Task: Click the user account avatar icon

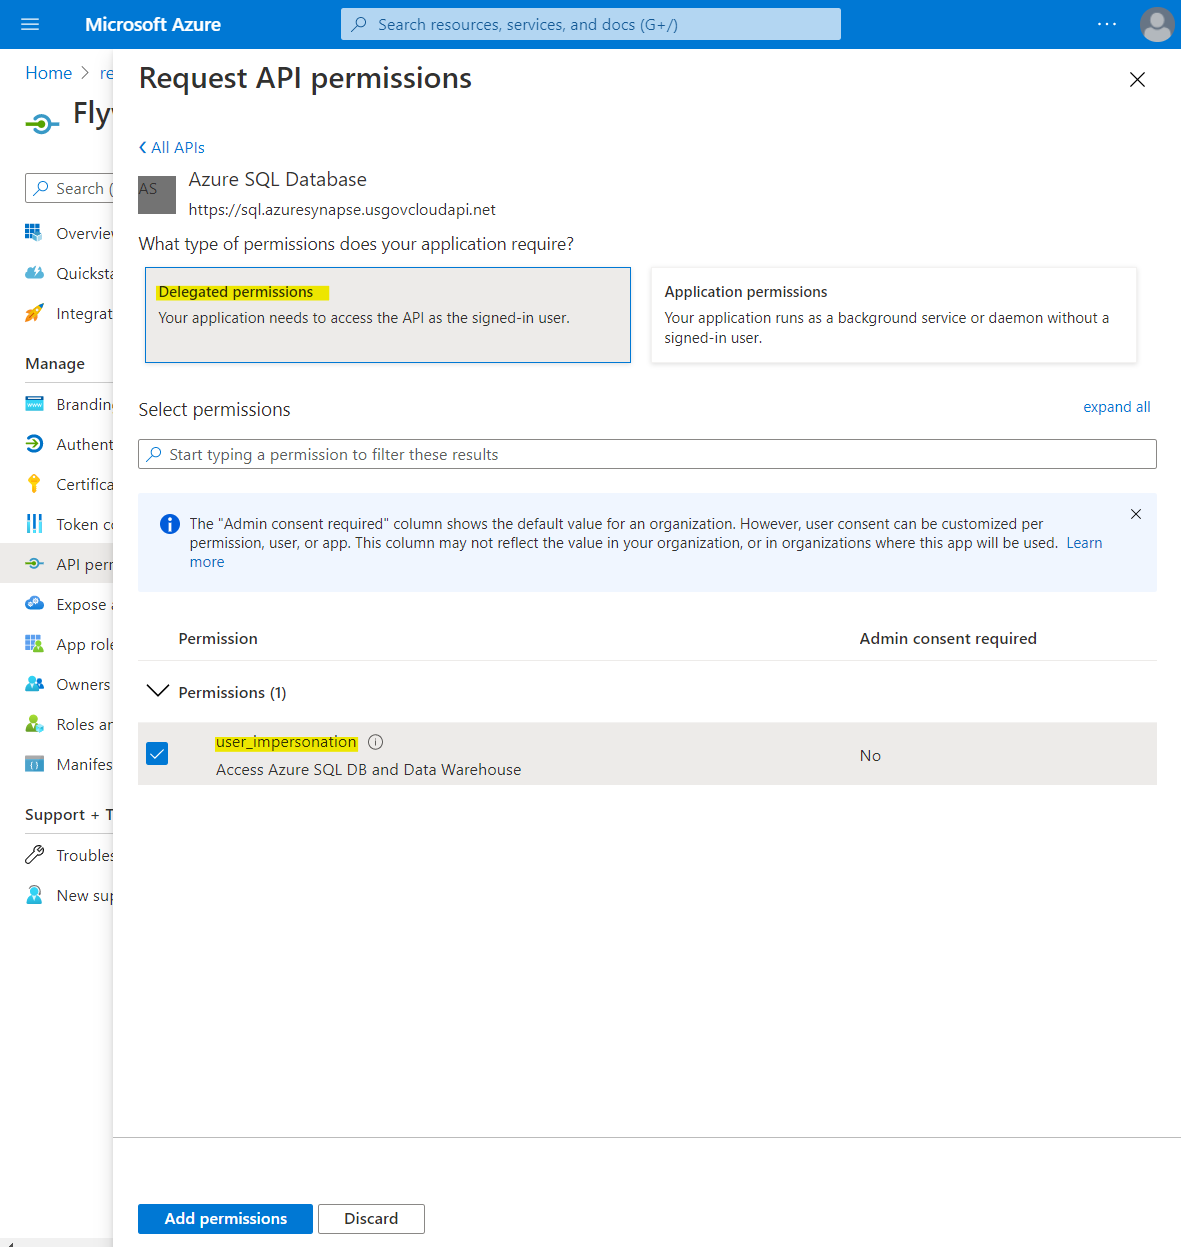Action: point(1156,24)
